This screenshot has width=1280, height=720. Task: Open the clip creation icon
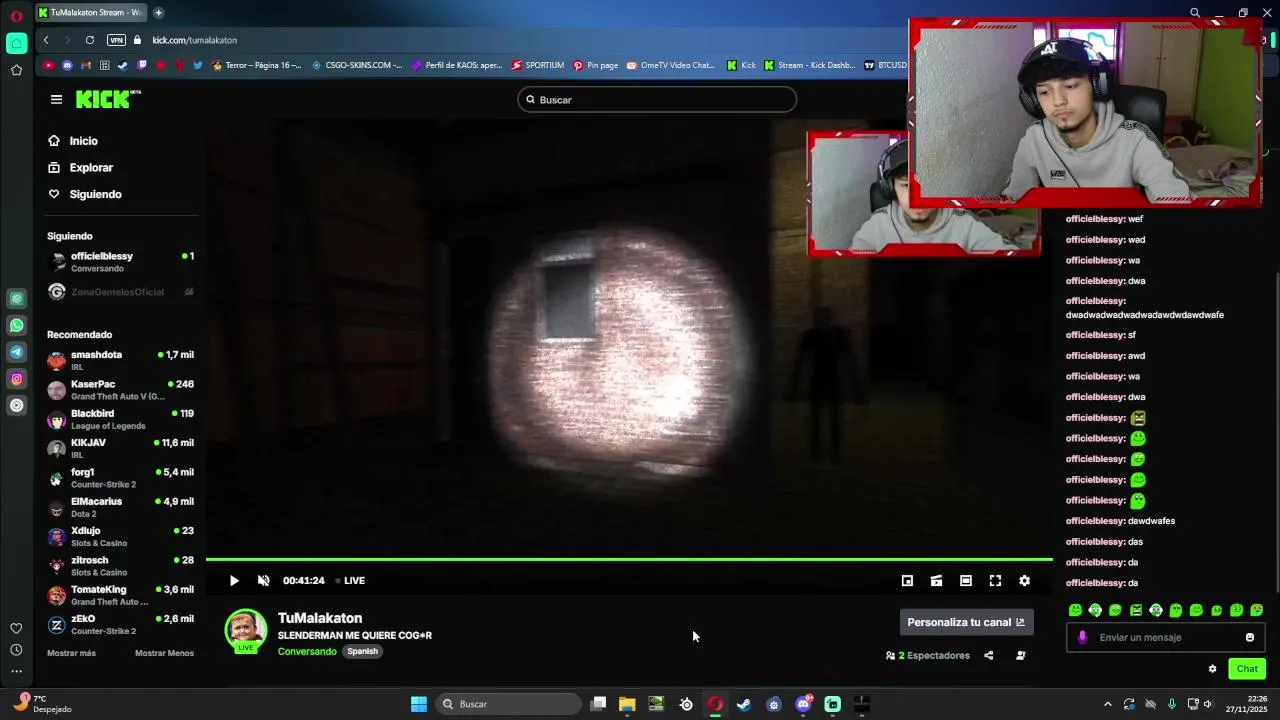coord(936,581)
